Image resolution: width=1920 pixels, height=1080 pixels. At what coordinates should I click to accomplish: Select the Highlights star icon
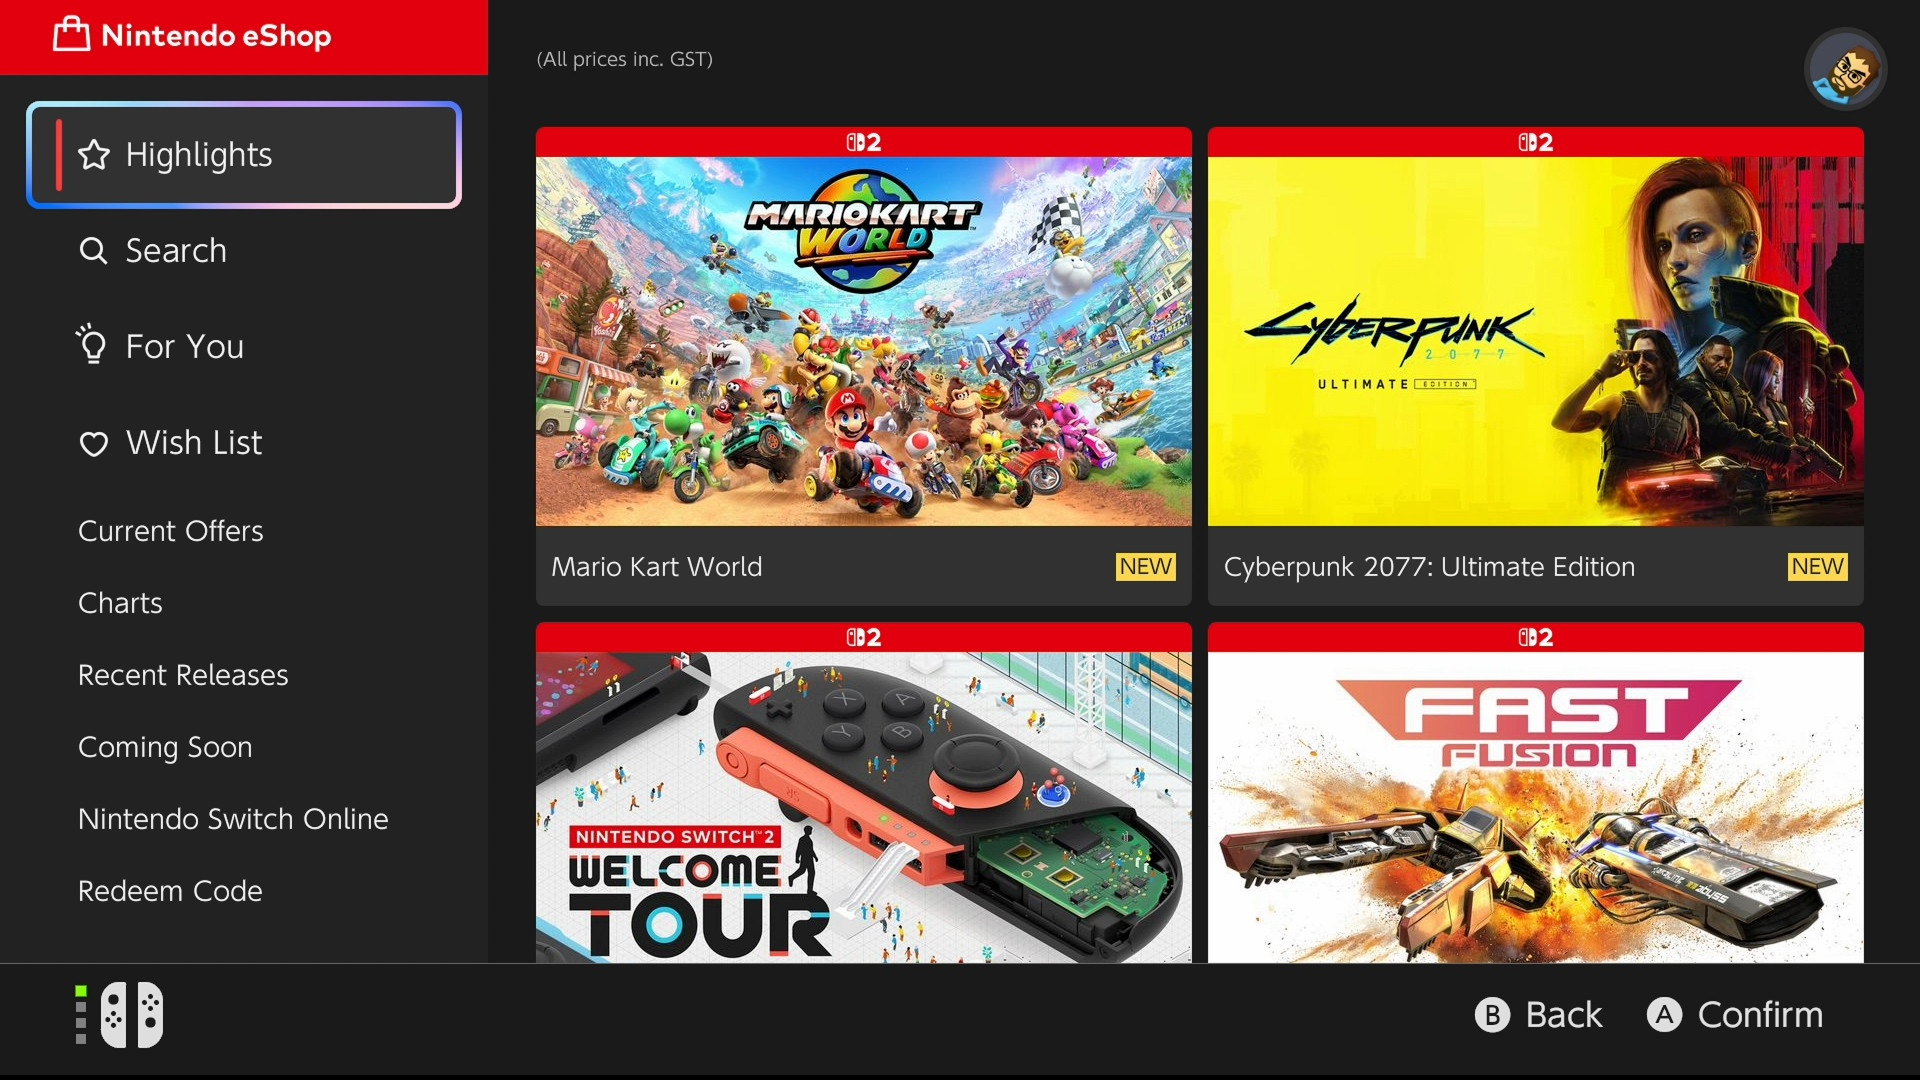point(94,155)
